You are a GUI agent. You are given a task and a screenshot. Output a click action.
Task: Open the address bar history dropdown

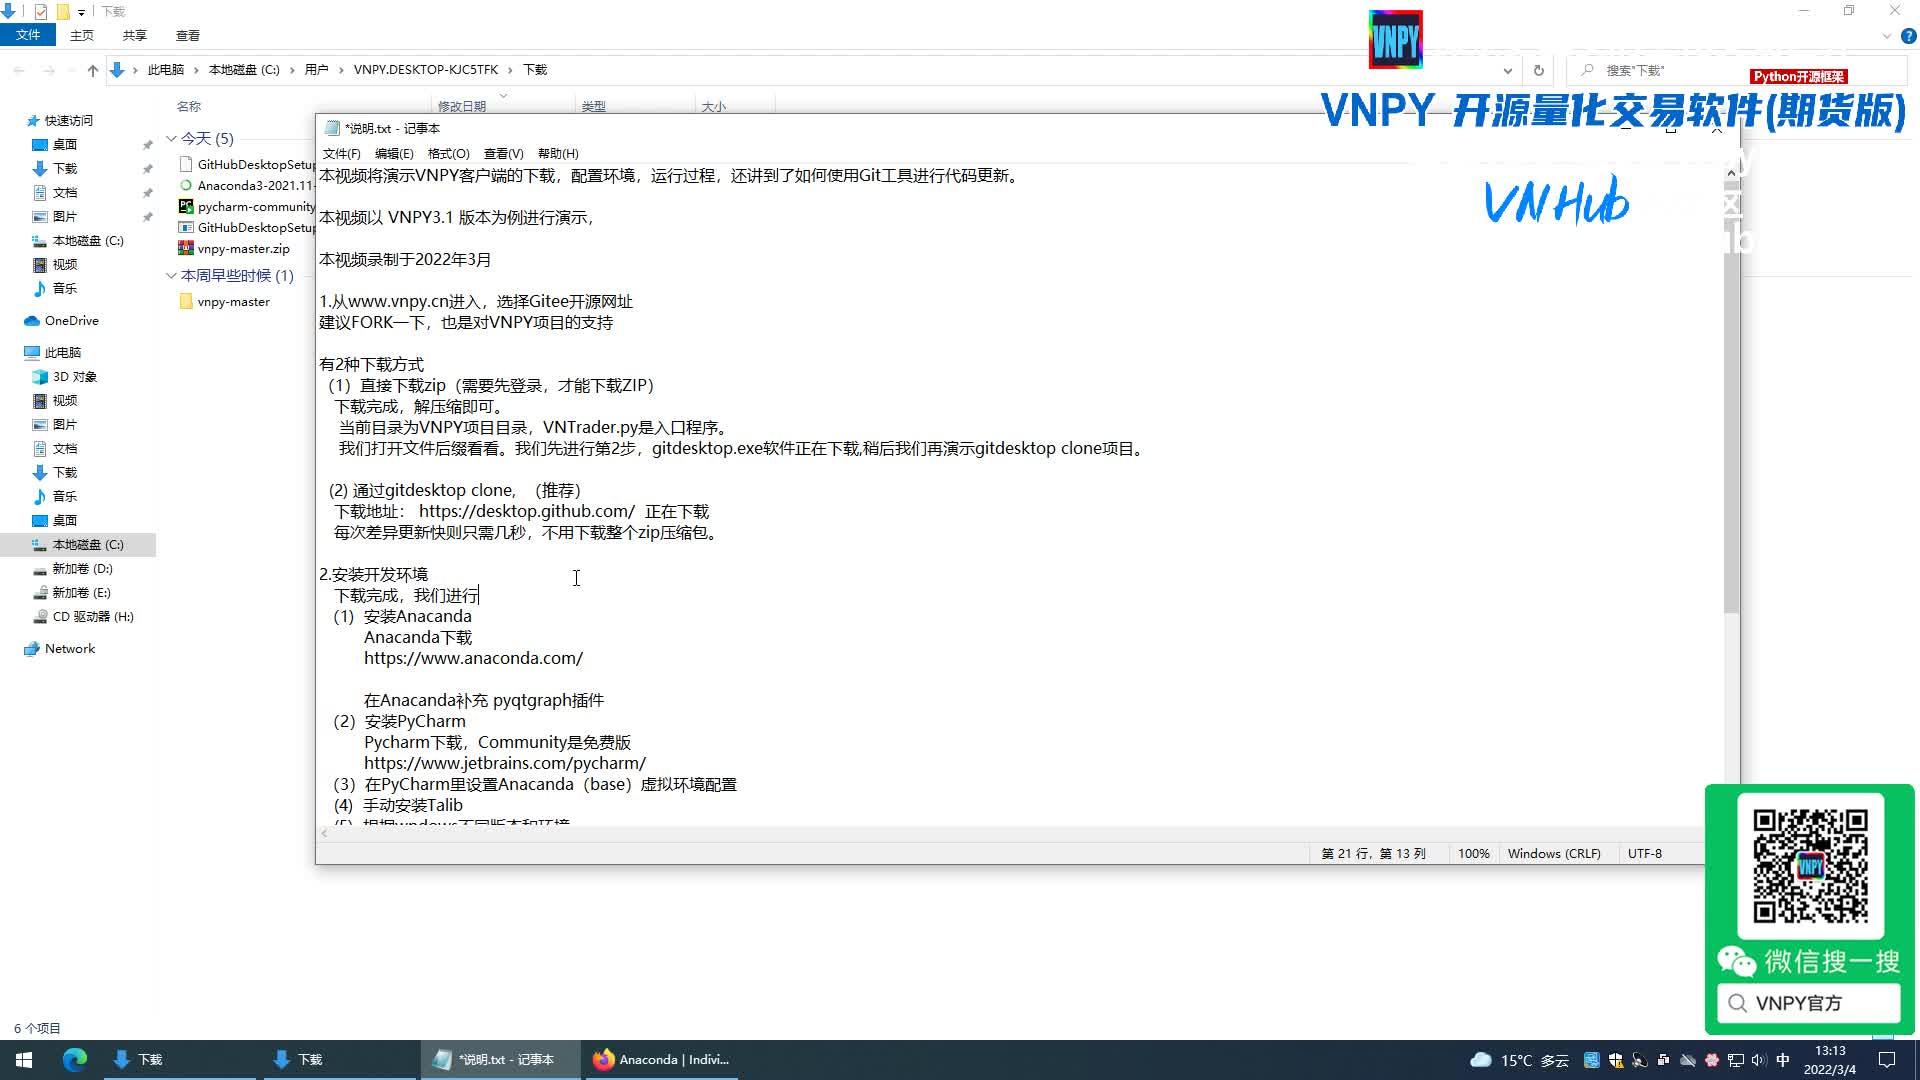tap(1508, 70)
